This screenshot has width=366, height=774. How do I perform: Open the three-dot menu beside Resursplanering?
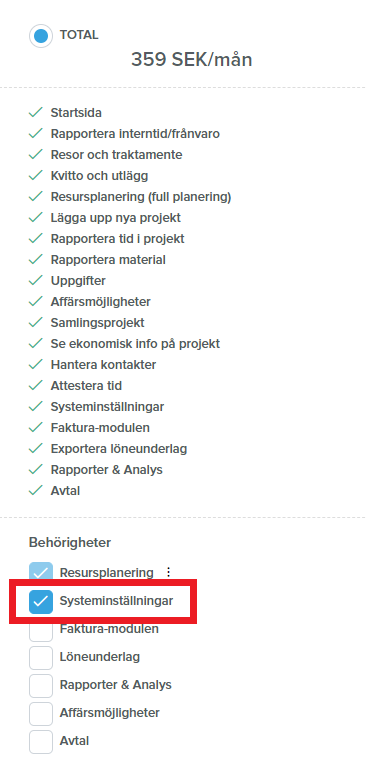(168, 572)
